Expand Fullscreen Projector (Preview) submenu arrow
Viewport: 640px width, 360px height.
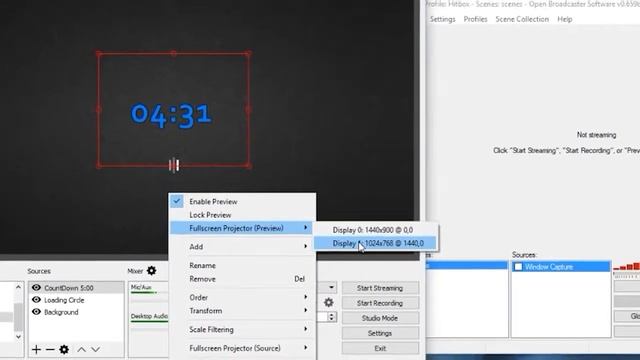[305, 228]
